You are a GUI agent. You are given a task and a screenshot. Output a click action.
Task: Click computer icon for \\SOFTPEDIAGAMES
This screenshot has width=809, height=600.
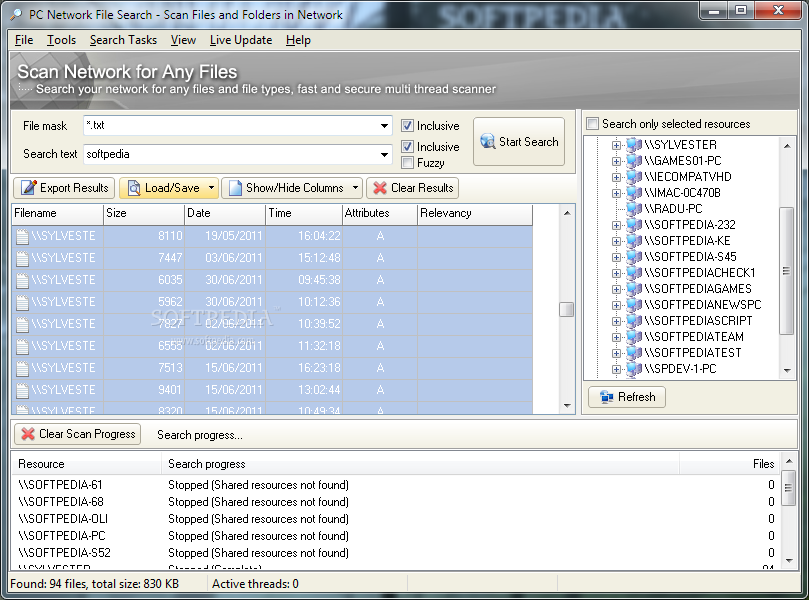[634, 289]
